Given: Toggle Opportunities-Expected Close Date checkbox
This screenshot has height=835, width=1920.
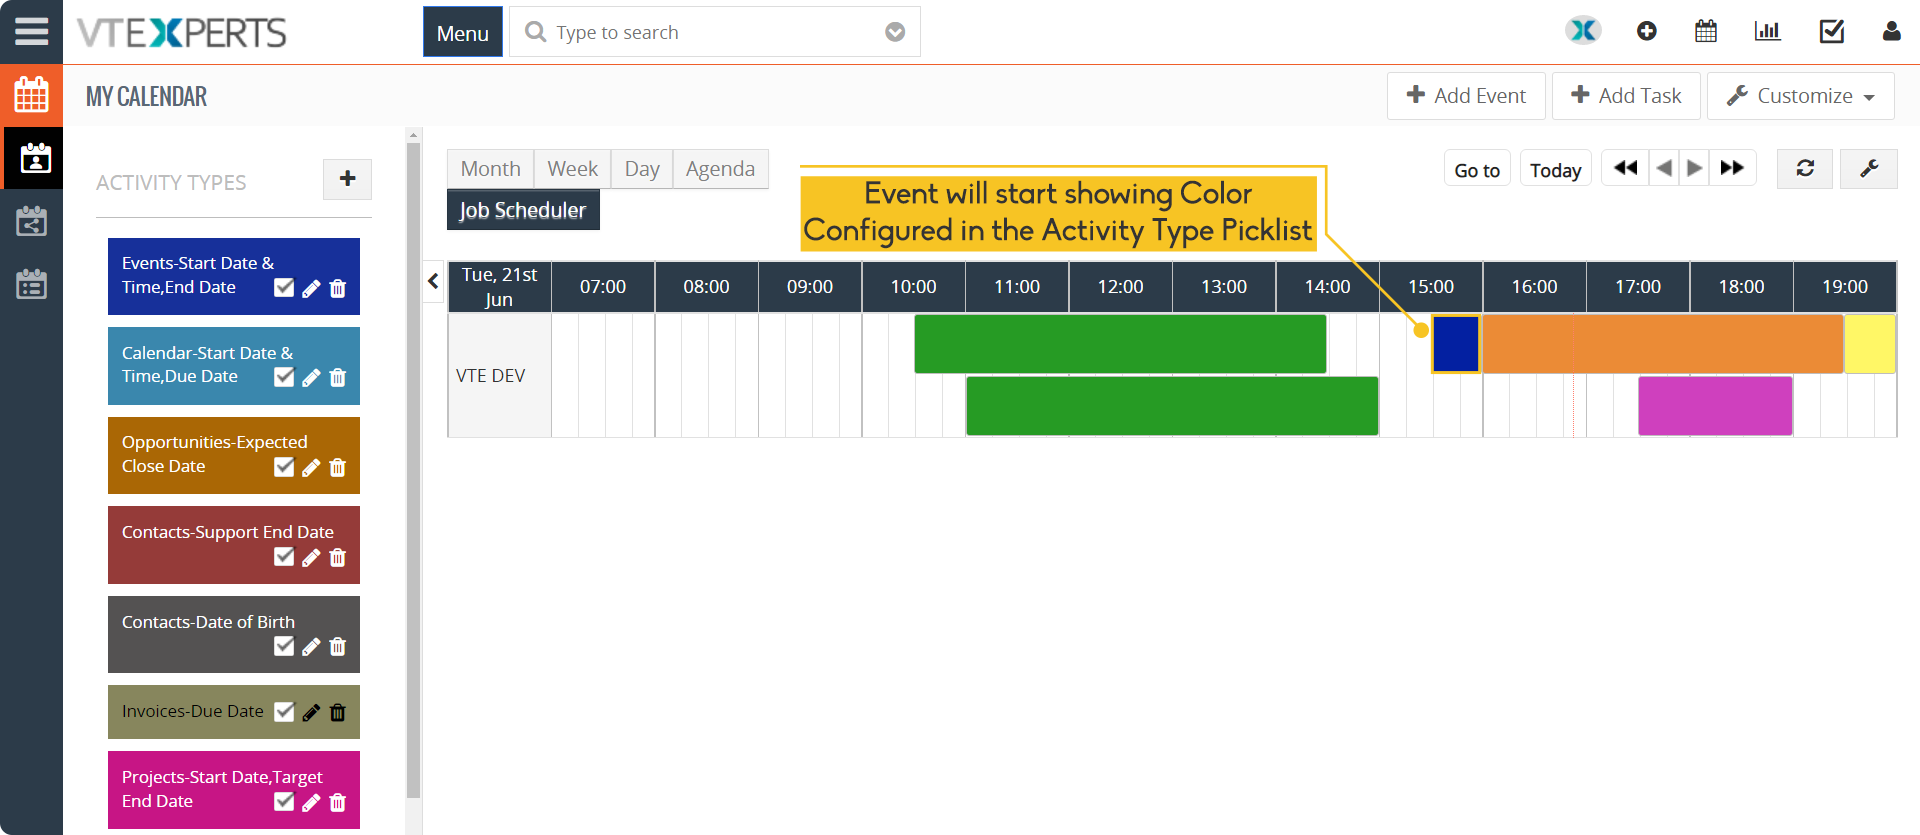Looking at the screenshot, I should (x=284, y=466).
